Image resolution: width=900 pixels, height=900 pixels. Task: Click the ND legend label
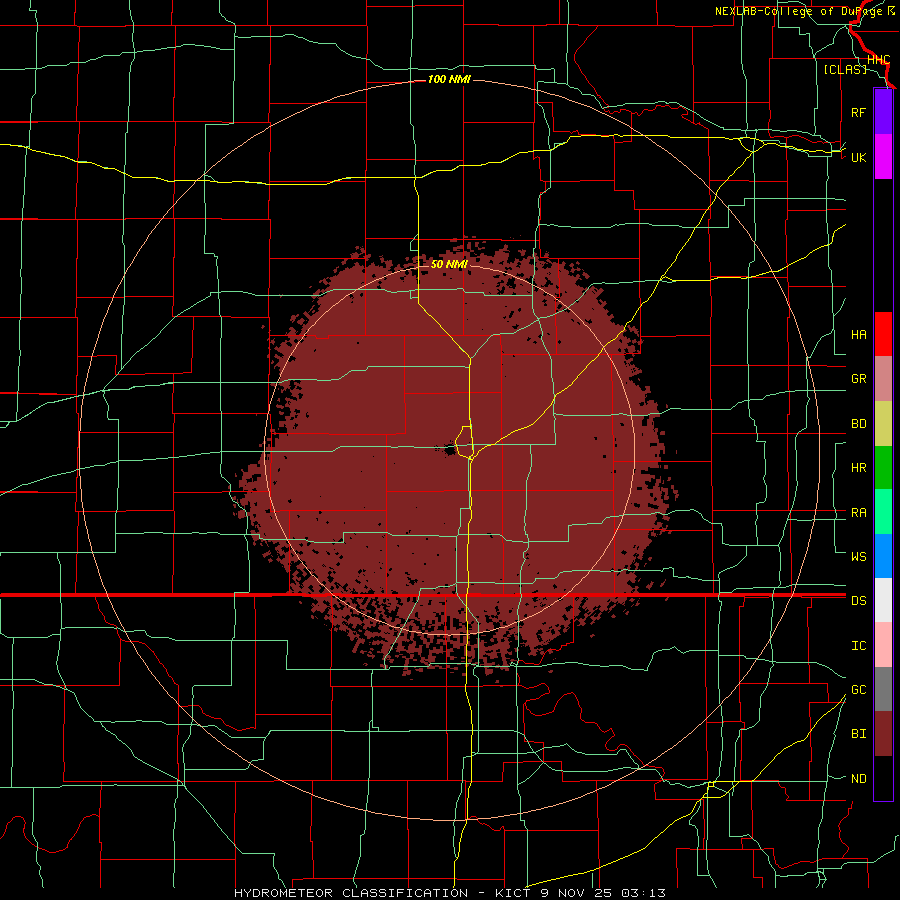click(858, 778)
